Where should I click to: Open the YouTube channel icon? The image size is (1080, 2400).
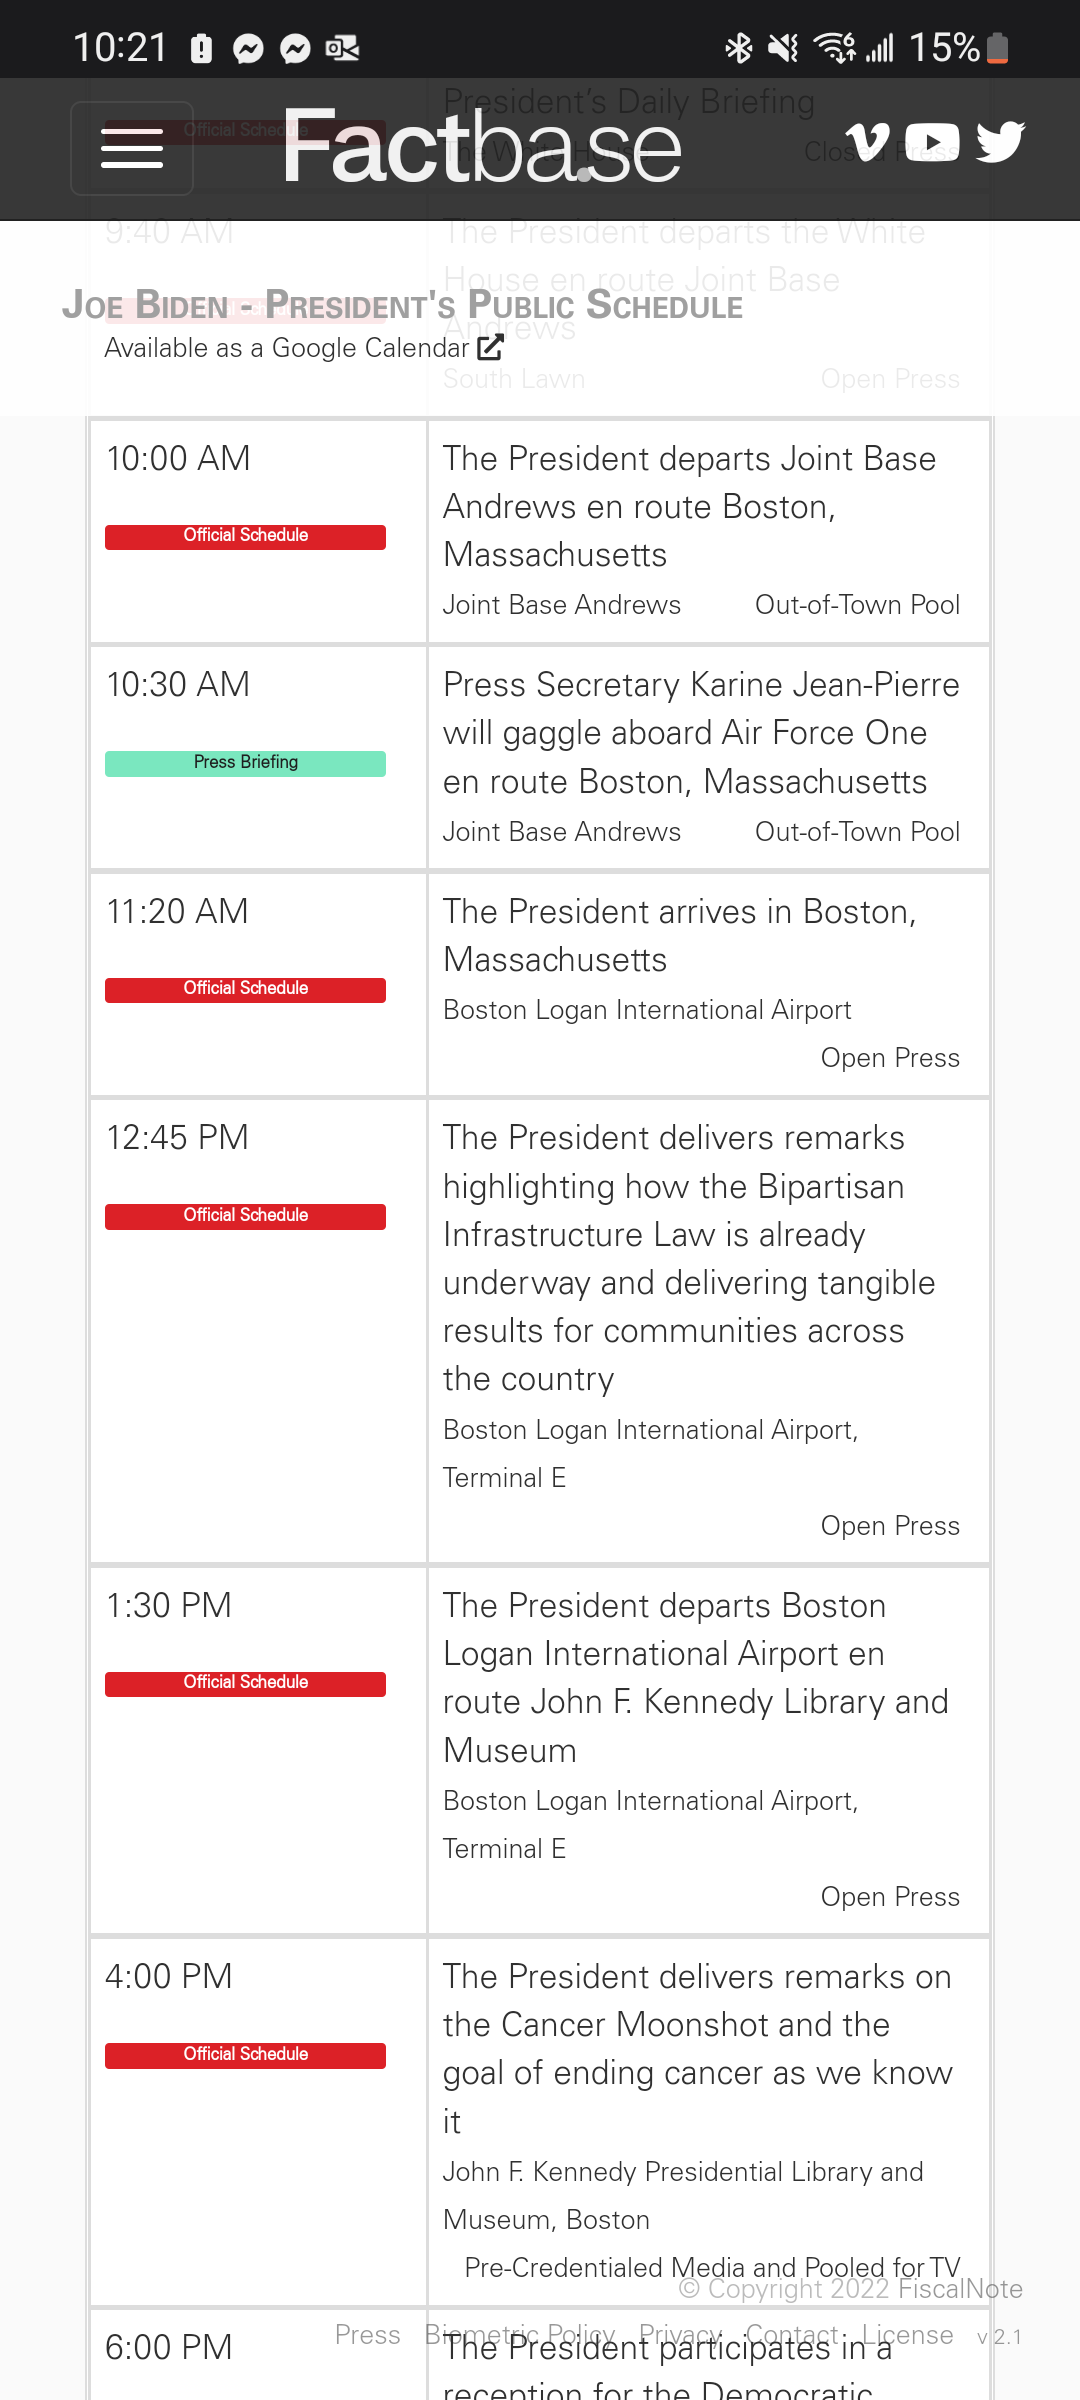932,142
